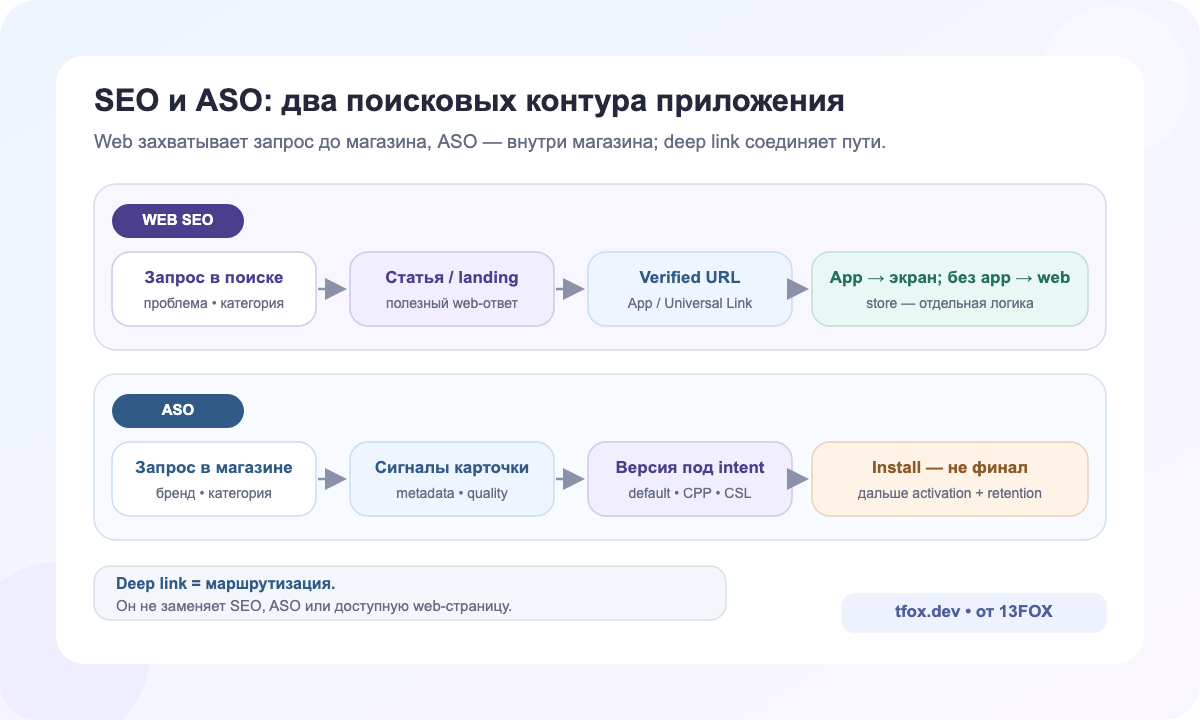Select the 'Запрос в магазине' card
Screen dimensions: 1200x720
point(214,479)
